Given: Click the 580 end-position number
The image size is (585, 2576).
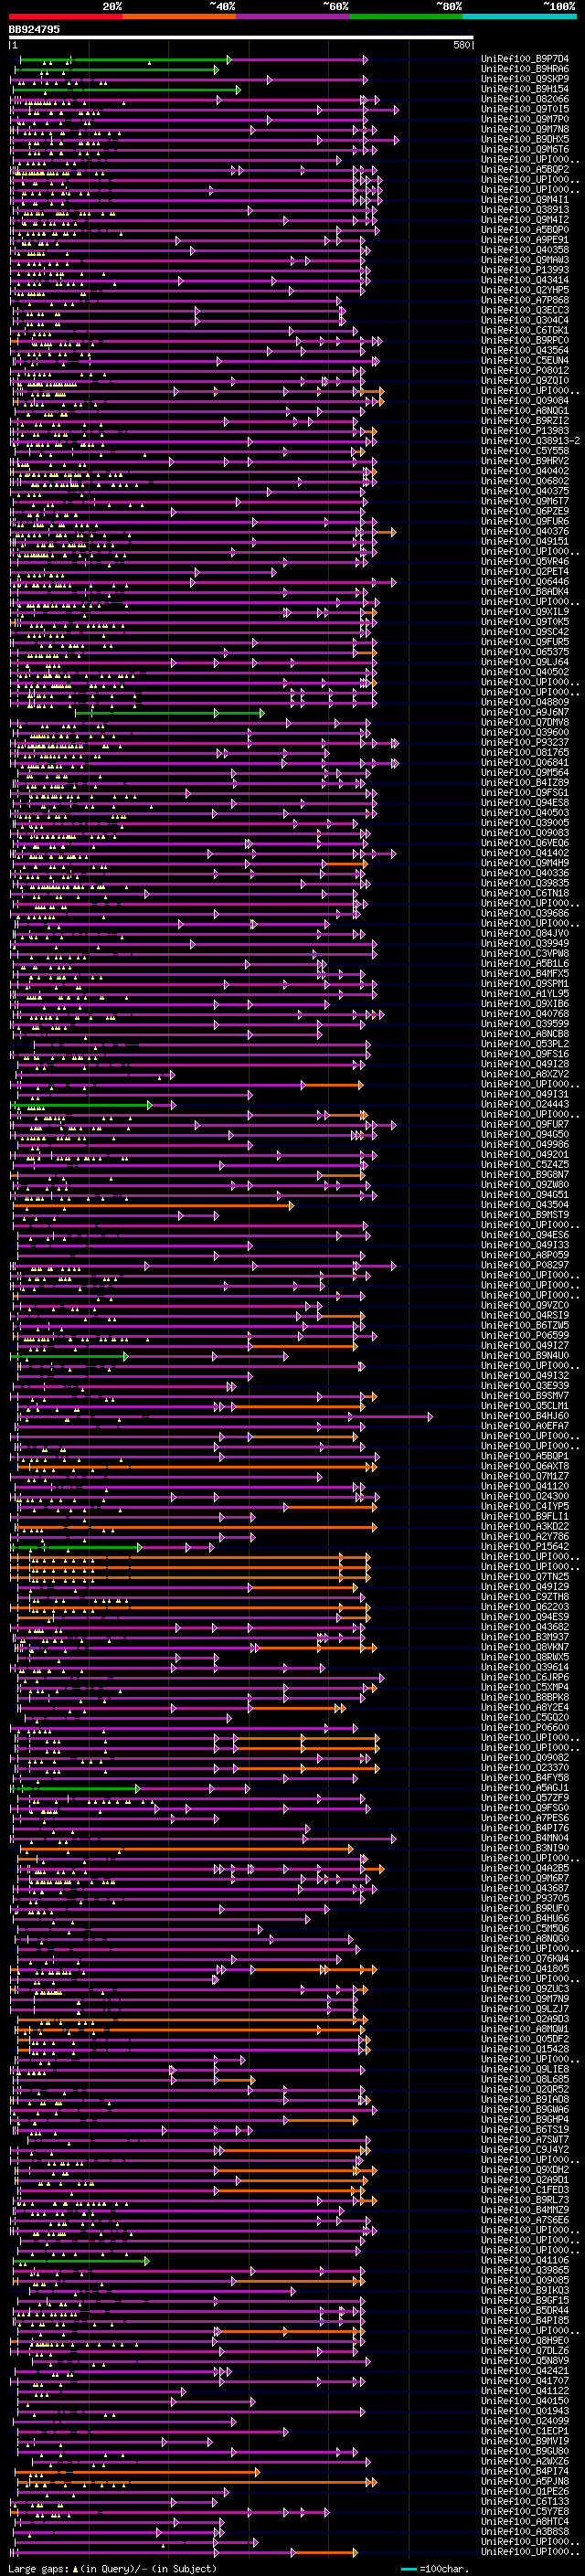Looking at the screenshot, I should tap(461, 46).
